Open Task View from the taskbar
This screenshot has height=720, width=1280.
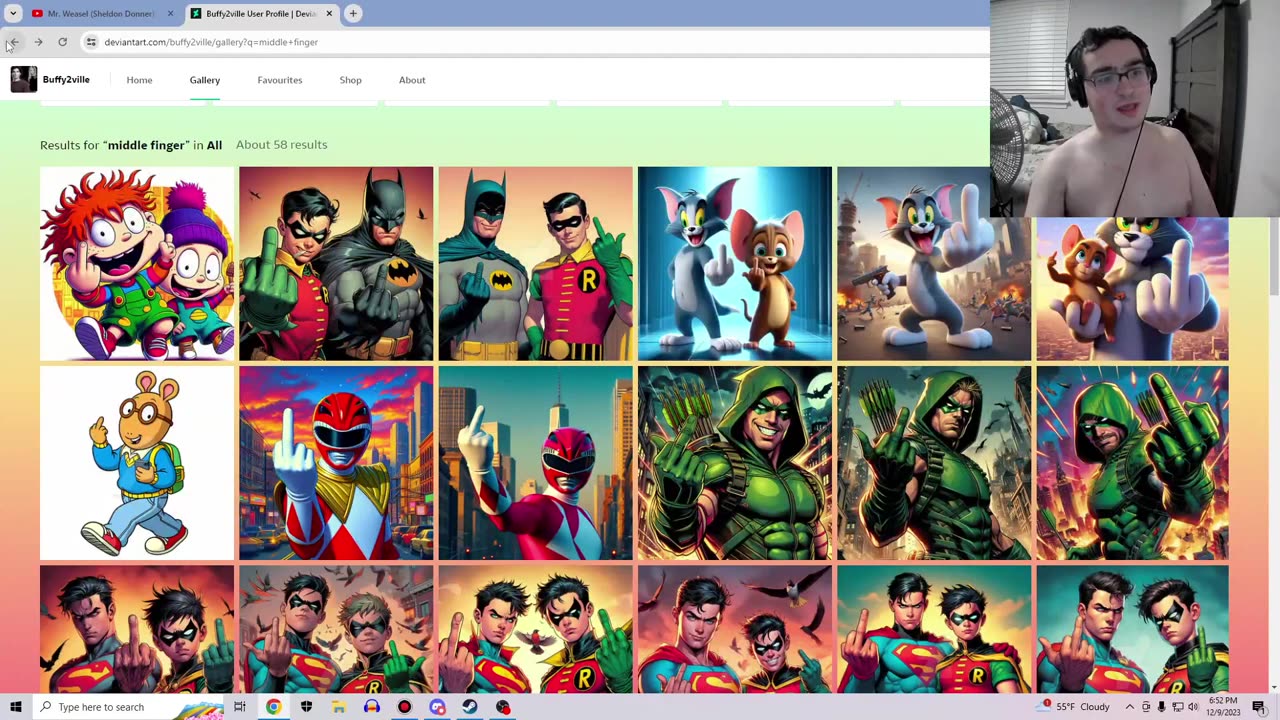point(240,707)
